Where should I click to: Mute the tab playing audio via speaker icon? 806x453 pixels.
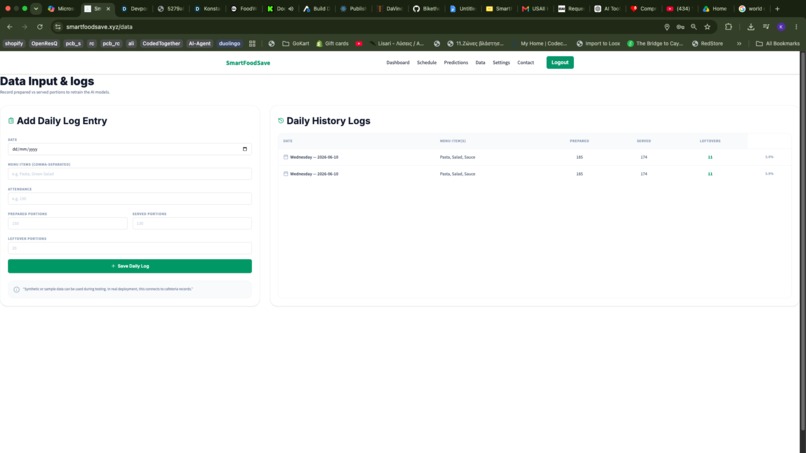pyautogui.click(x=291, y=9)
